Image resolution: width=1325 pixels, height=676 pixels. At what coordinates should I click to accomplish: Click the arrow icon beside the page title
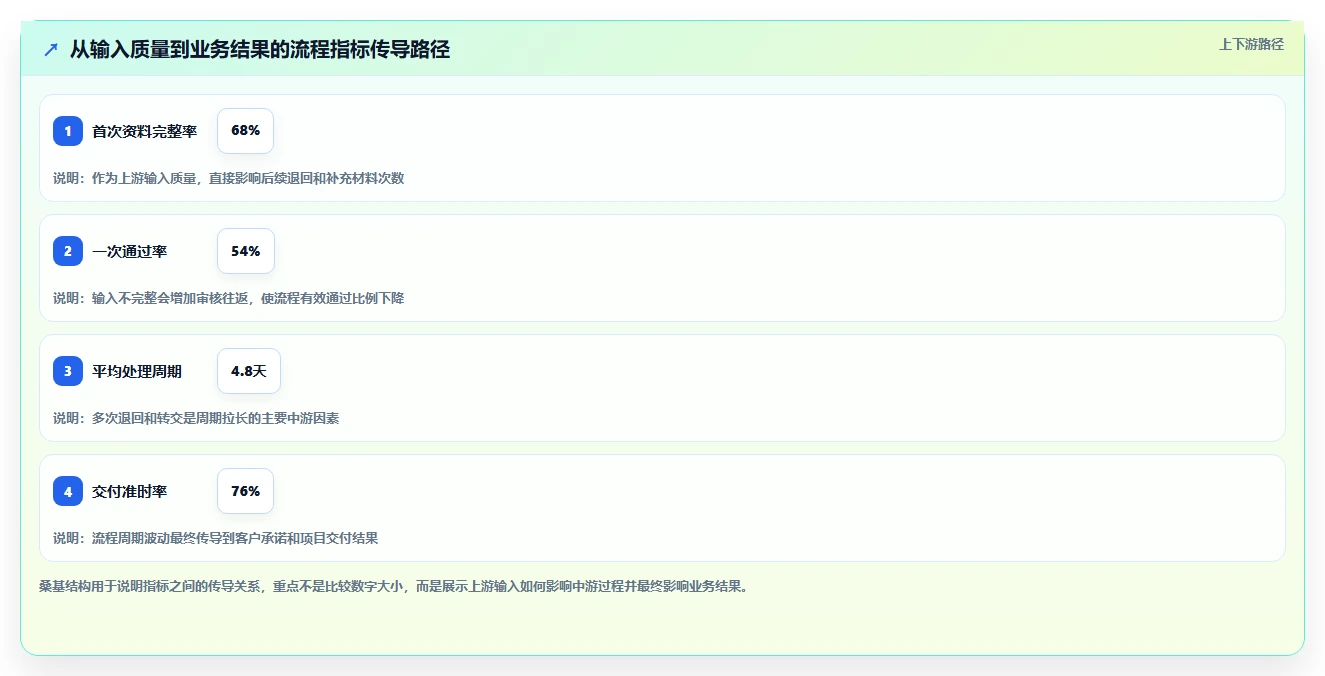click(51, 49)
